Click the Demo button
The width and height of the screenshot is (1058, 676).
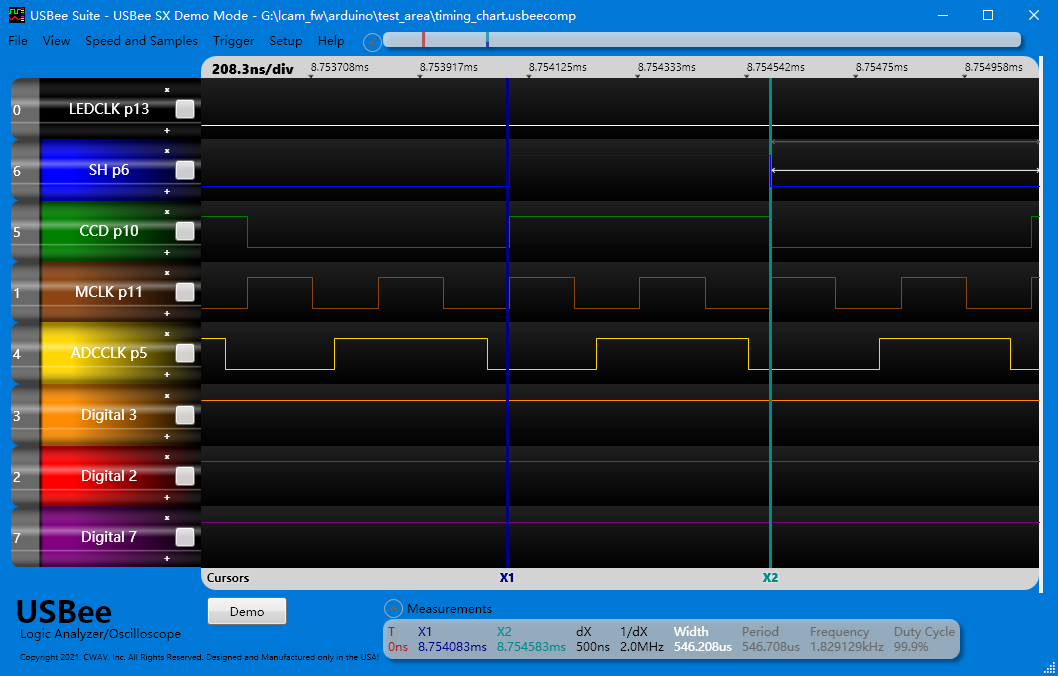(x=247, y=611)
